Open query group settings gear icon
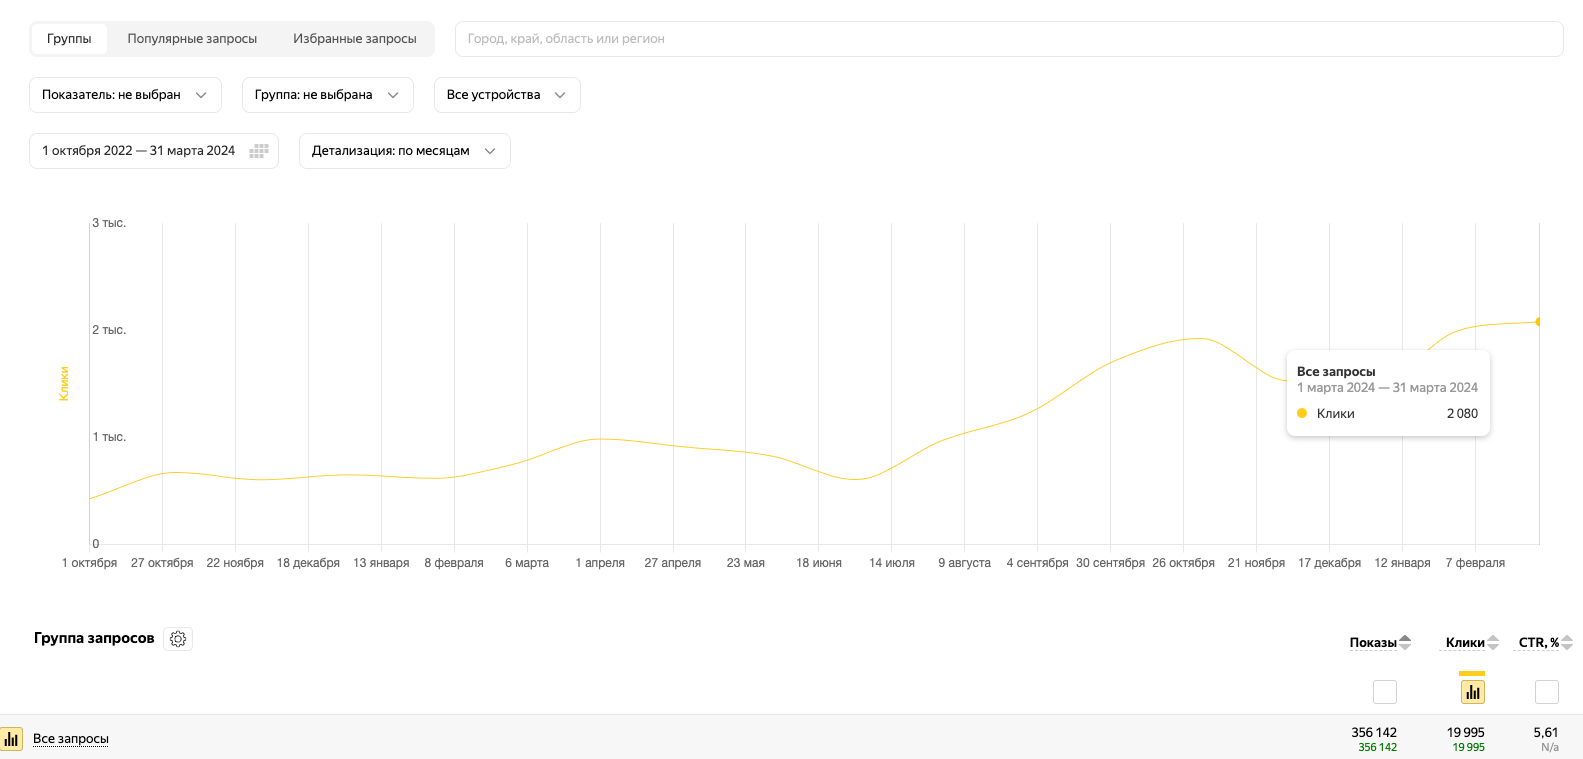1583x759 pixels. 178,639
